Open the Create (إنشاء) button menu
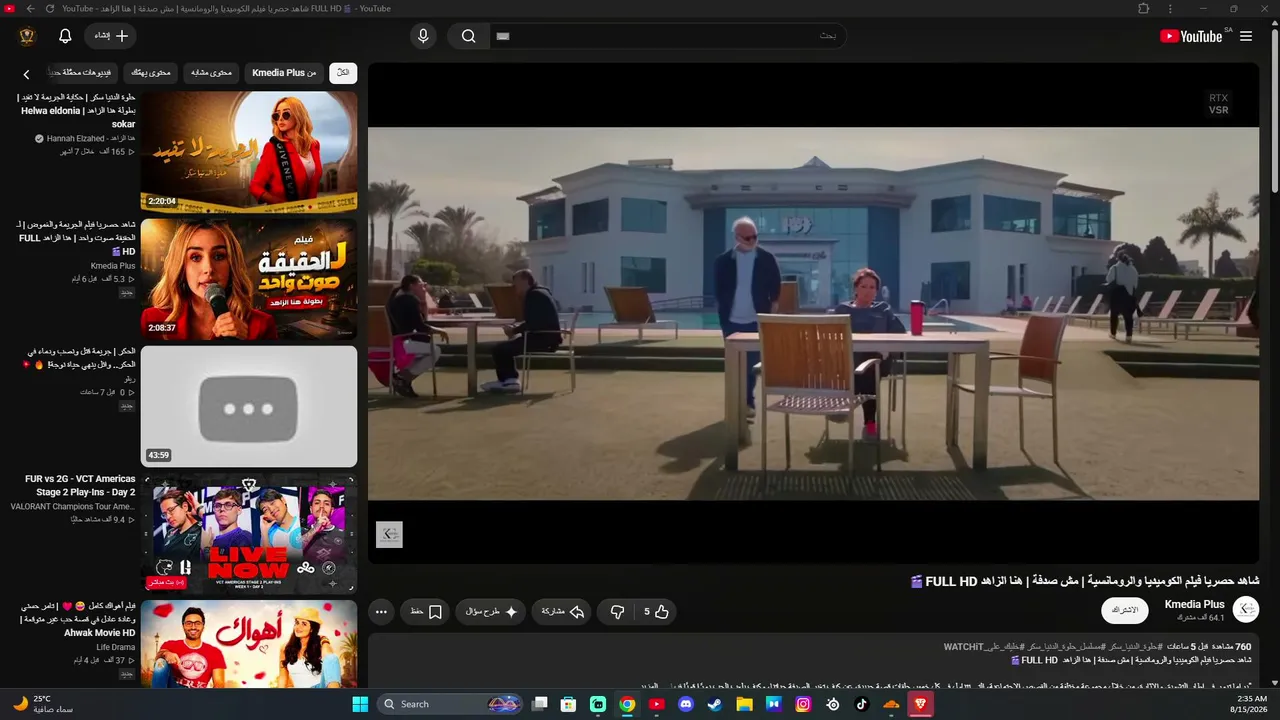Image resolution: width=1280 pixels, height=720 pixels. click(111, 36)
